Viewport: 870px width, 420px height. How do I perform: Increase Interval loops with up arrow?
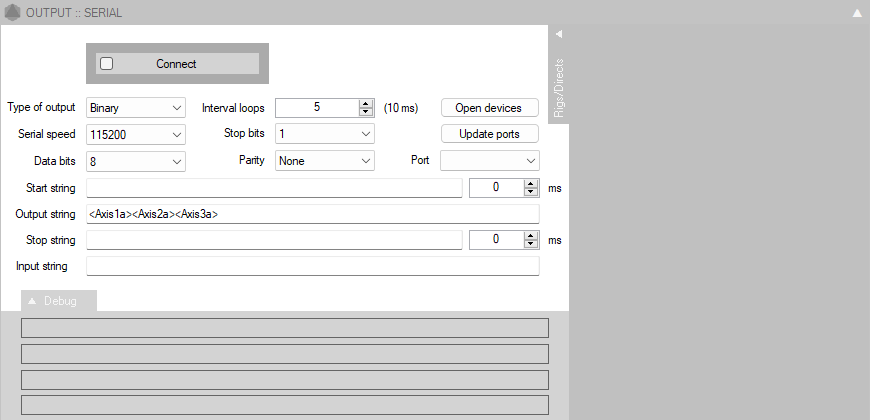tap(366, 103)
